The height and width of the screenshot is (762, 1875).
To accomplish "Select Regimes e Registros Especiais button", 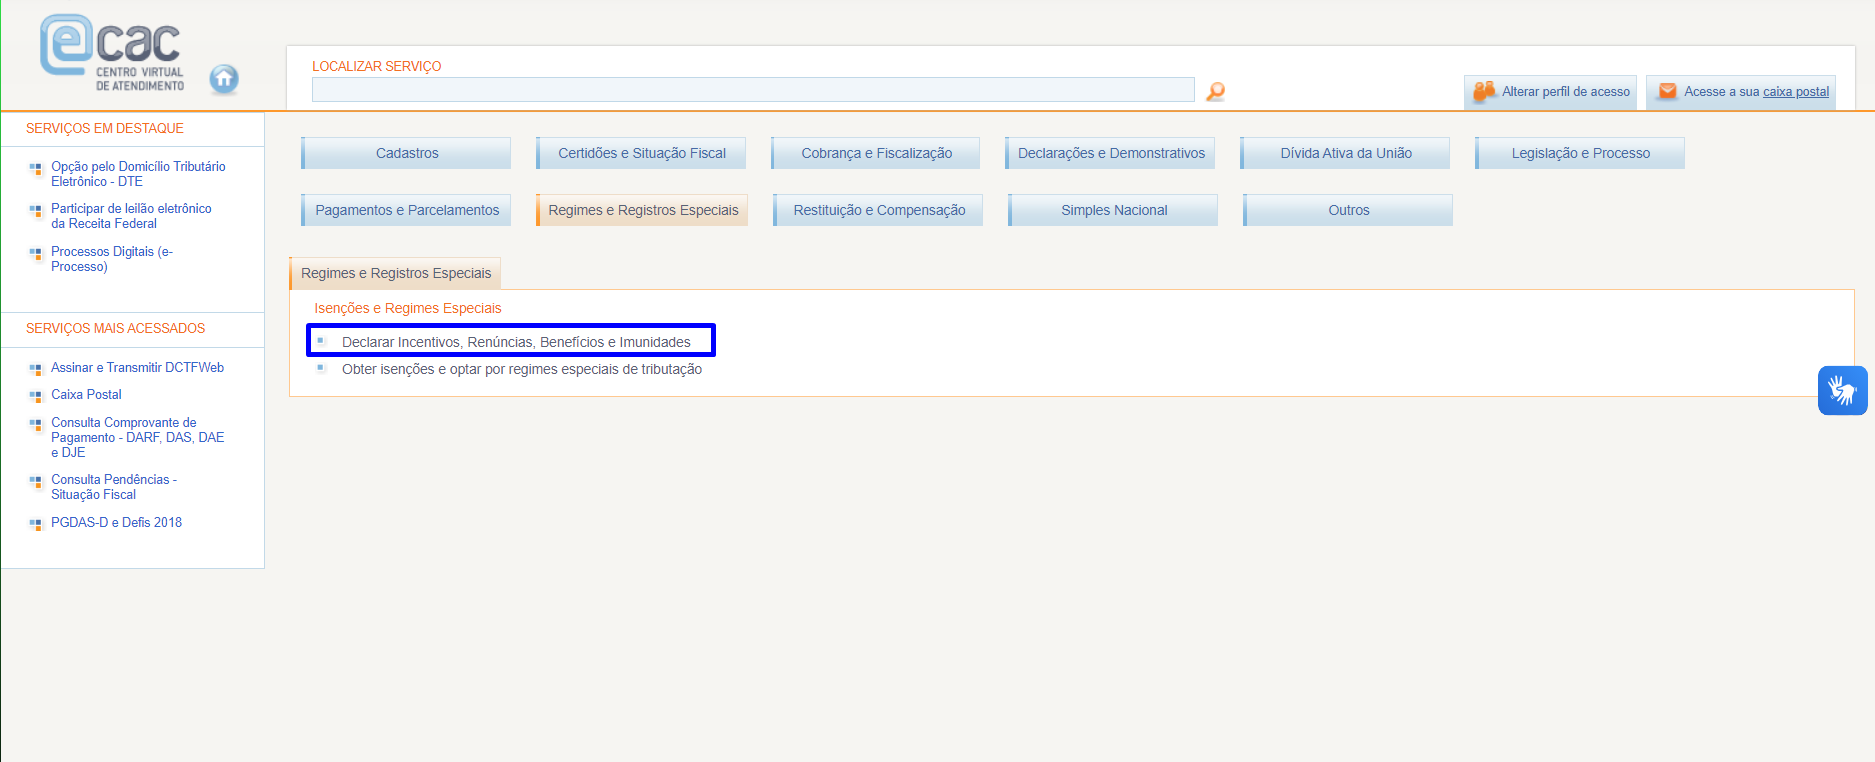I will pos(642,210).
